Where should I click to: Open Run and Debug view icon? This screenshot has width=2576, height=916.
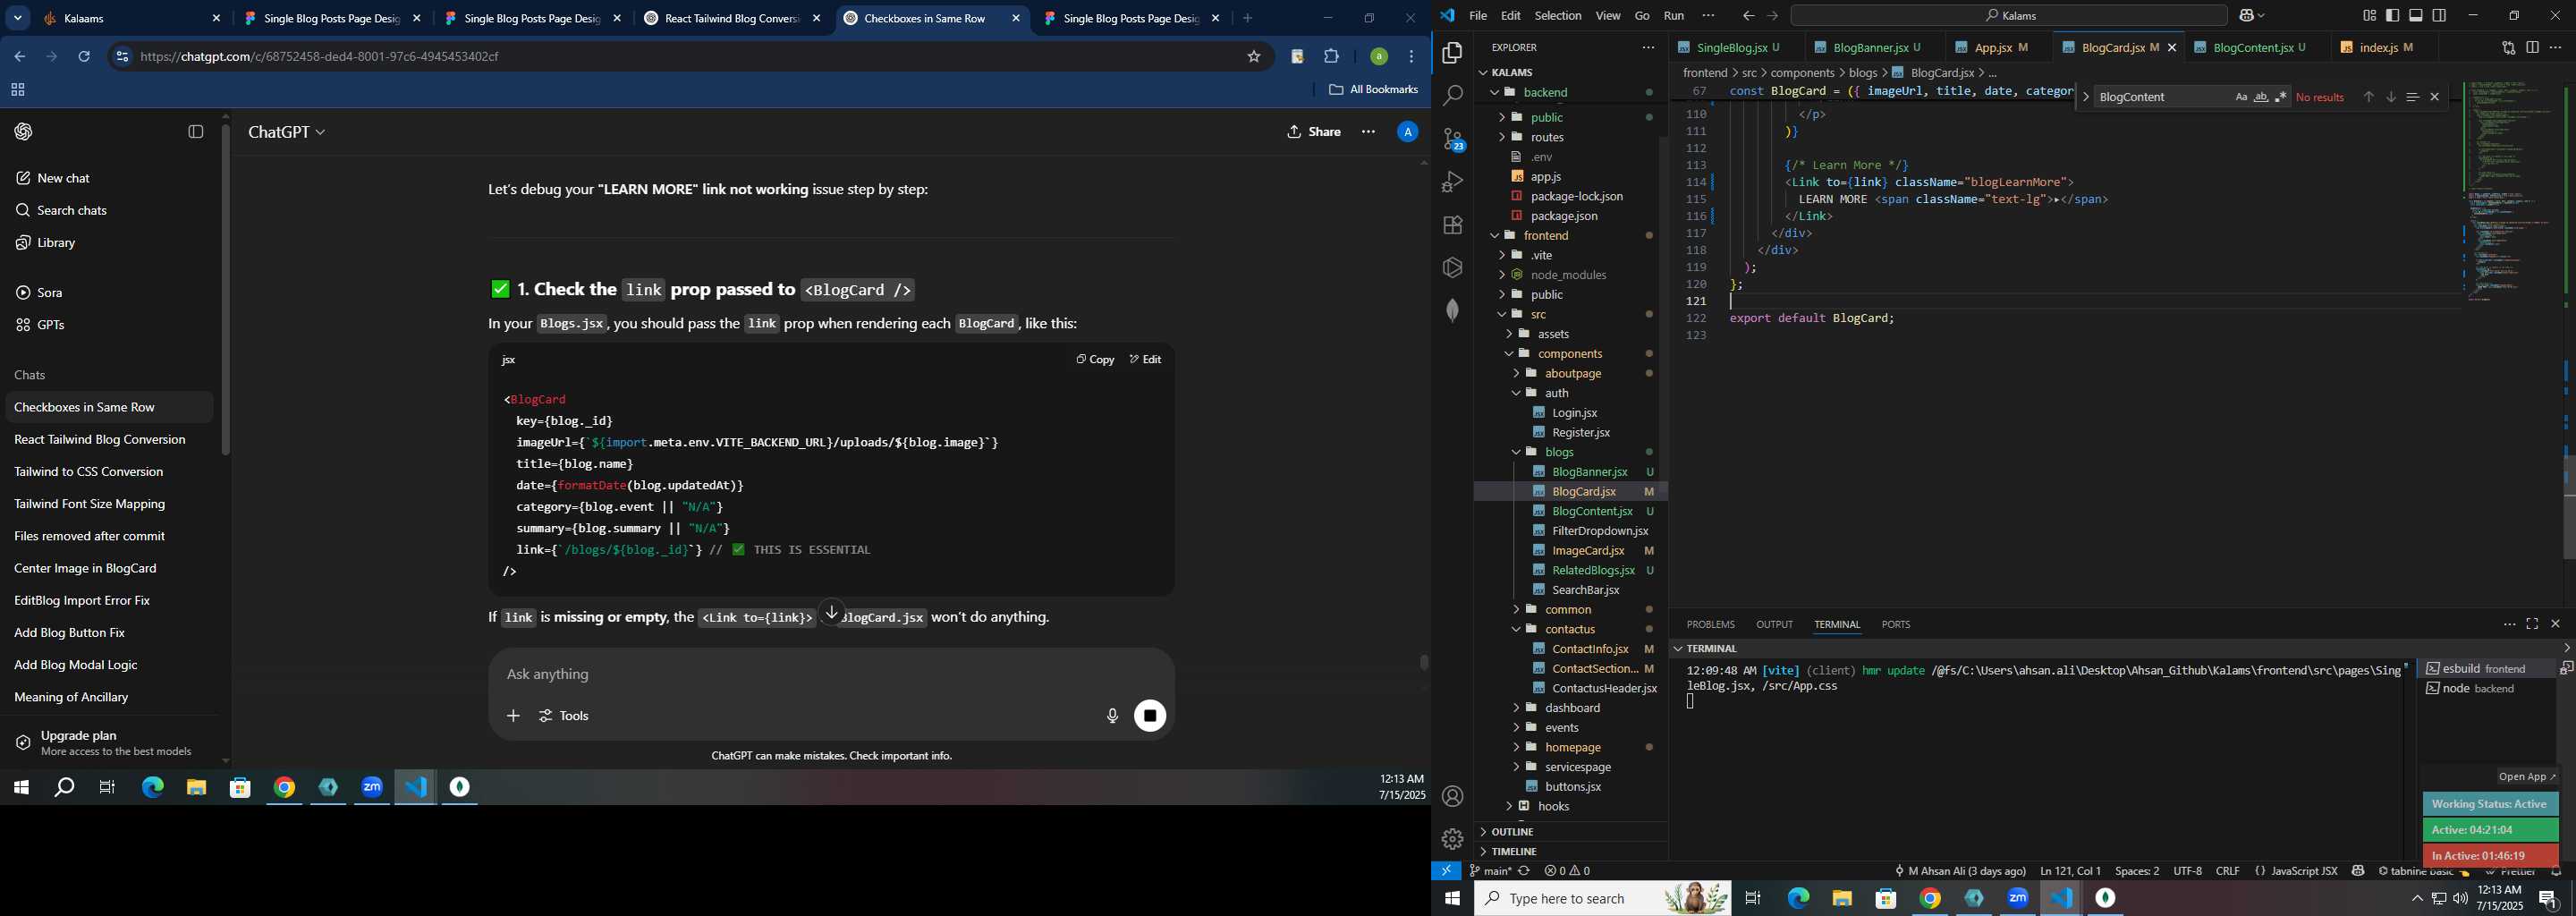pyautogui.click(x=1452, y=182)
